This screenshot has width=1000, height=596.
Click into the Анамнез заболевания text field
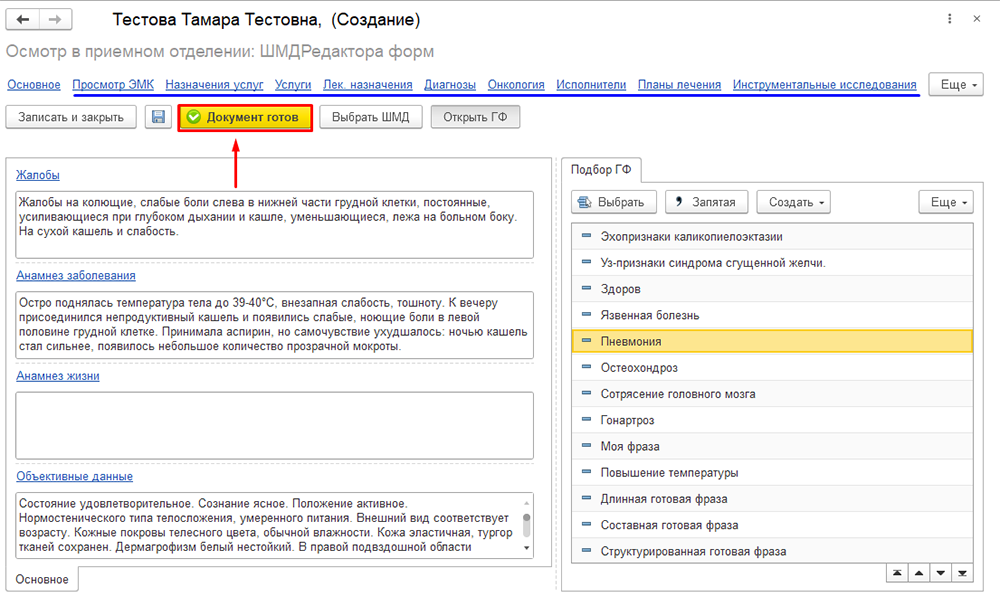274,325
